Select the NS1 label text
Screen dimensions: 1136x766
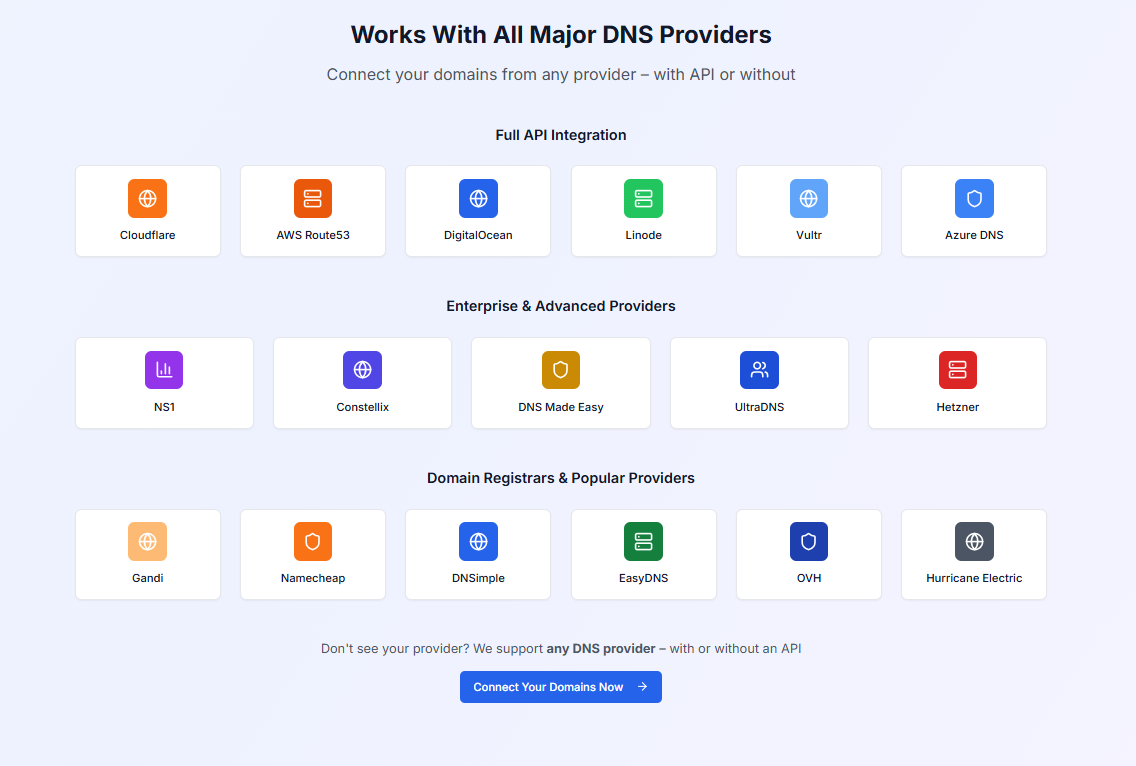[164, 407]
